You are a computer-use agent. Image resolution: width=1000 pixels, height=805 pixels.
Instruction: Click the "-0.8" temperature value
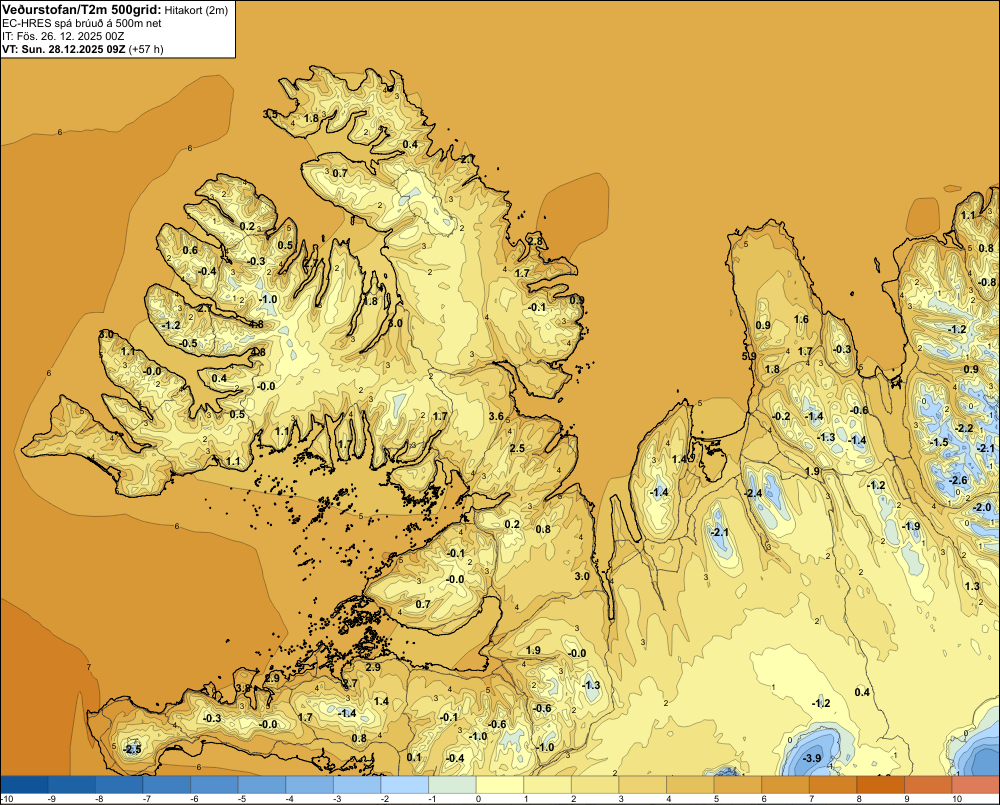987,282
